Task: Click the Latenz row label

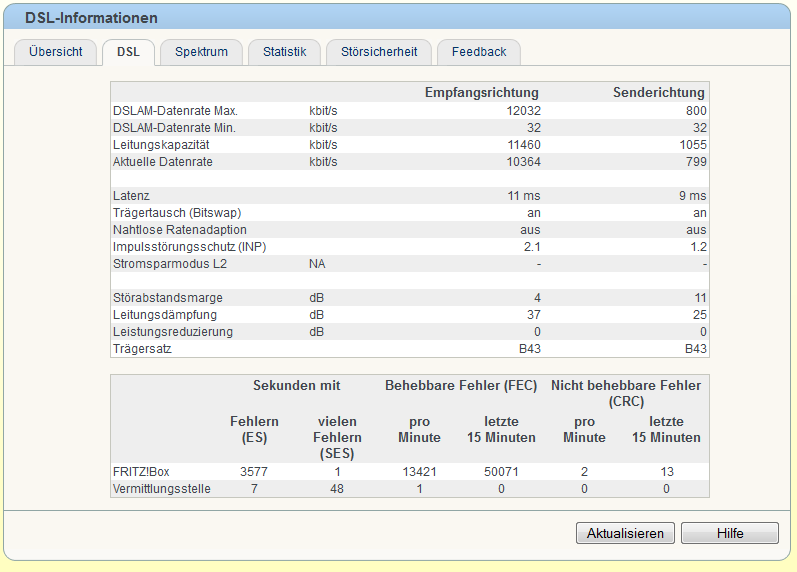Action: 131,196
